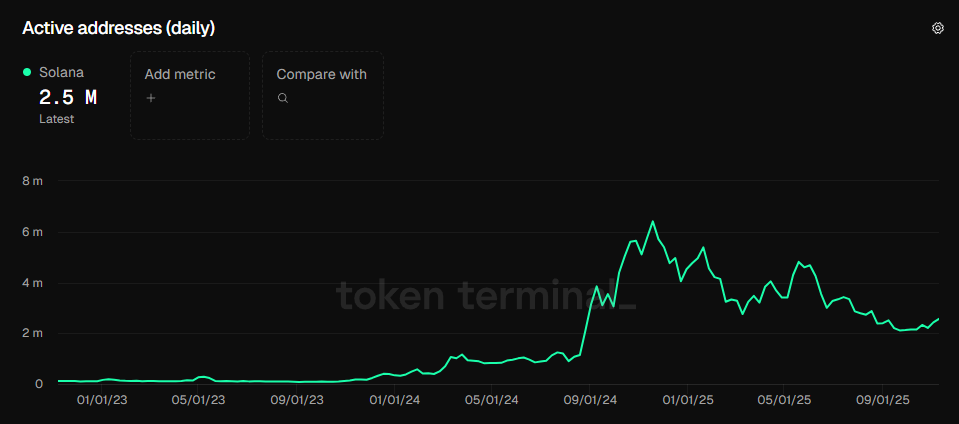The height and width of the screenshot is (424, 959).
Task: Click the green Solana legend dot
Action: click(x=27, y=73)
